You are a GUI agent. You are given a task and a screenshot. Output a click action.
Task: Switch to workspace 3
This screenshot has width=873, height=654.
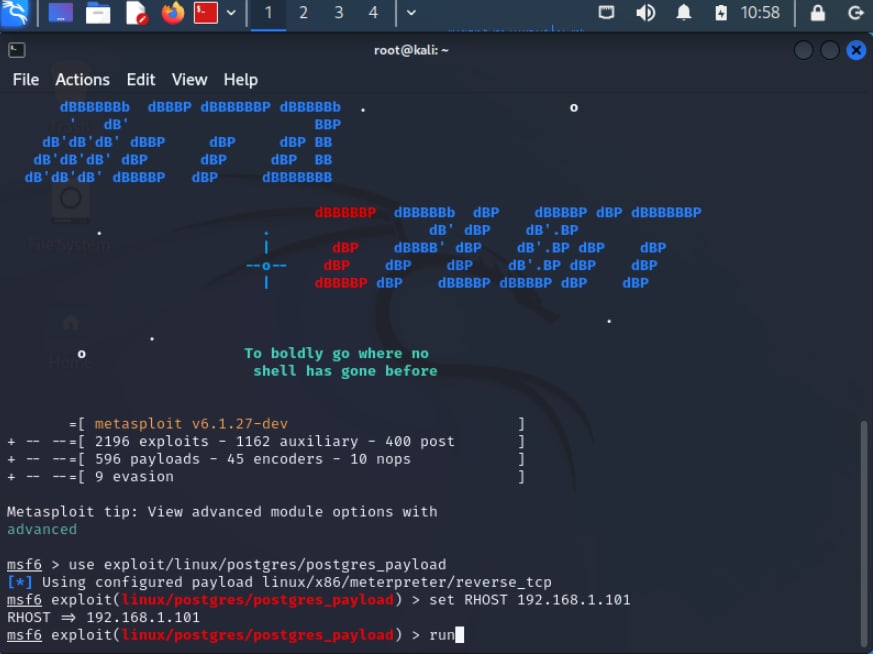click(339, 13)
